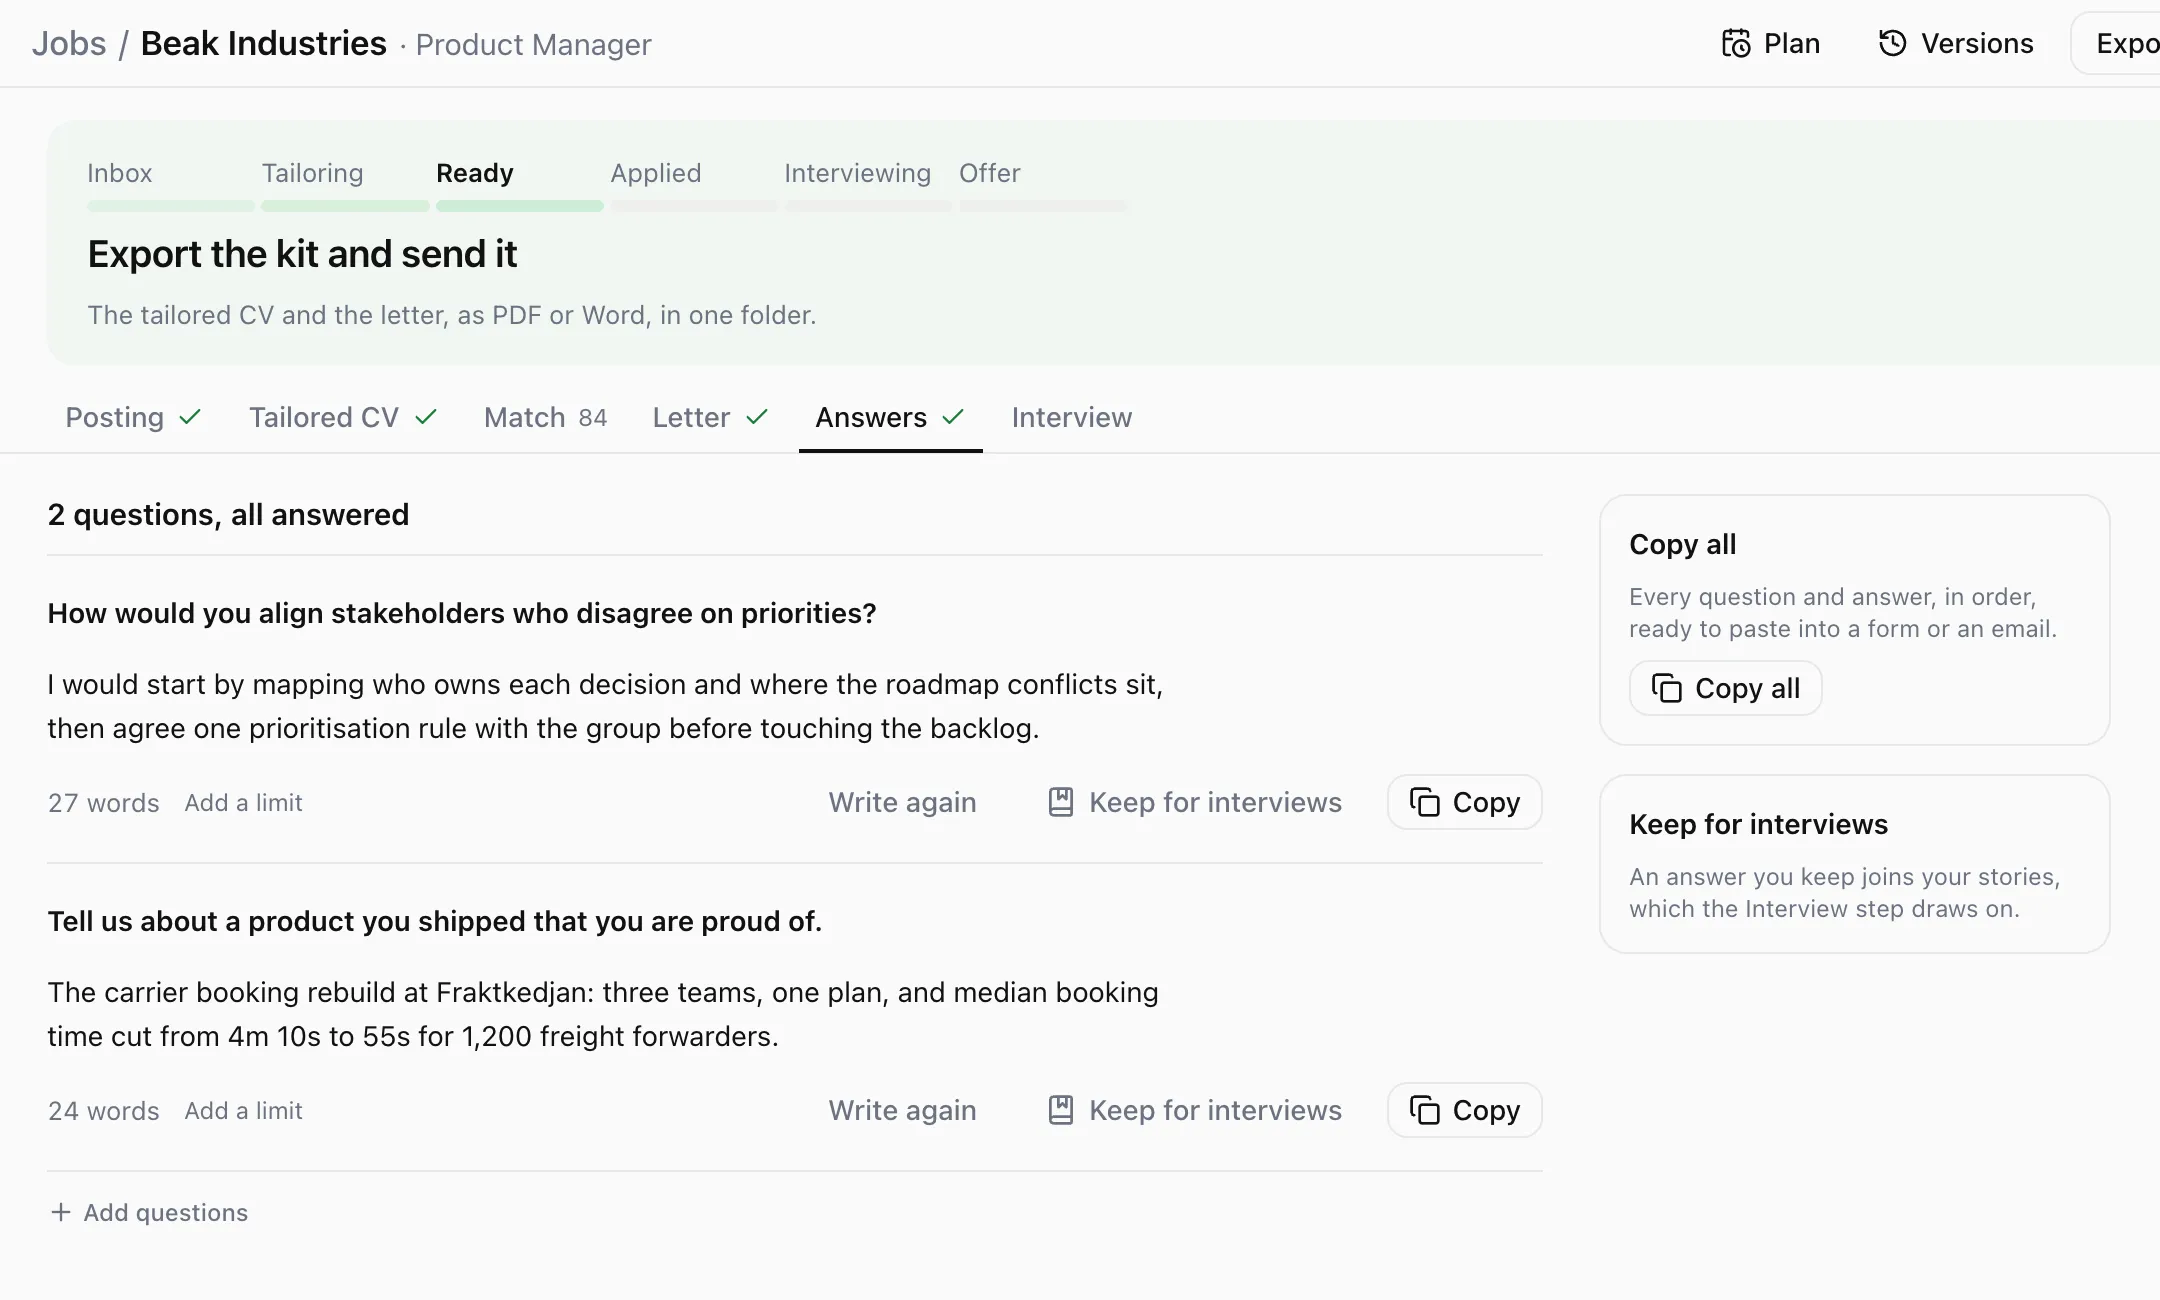Screen dimensions: 2160x1300
Task: Switch to the Interview tab
Action: (1072, 417)
